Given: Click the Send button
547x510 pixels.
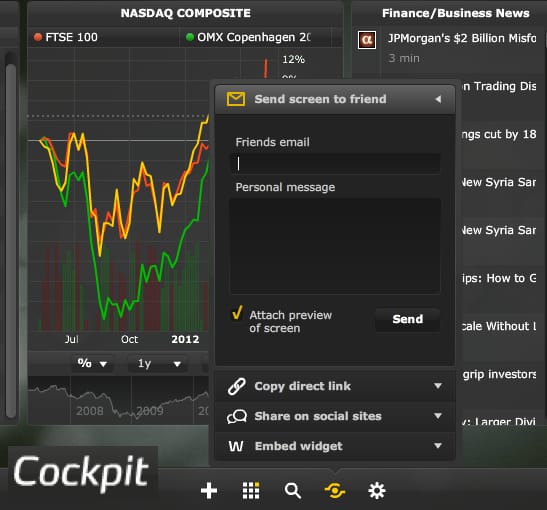Looking at the screenshot, I should click(x=407, y=319).
